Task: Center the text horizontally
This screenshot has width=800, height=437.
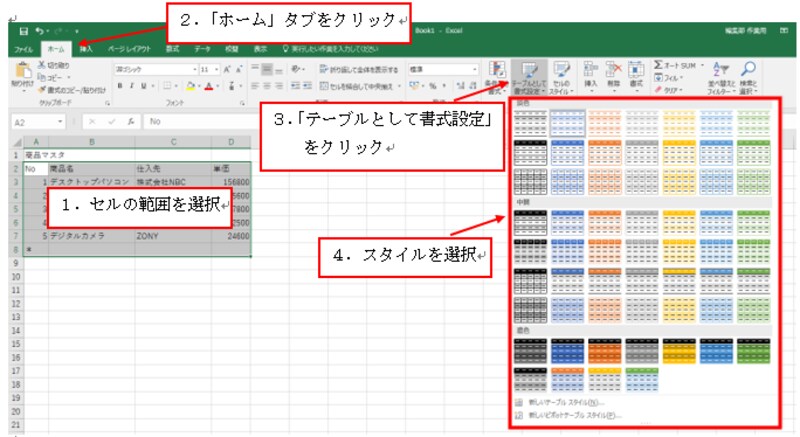Action: tap(267, 86)
